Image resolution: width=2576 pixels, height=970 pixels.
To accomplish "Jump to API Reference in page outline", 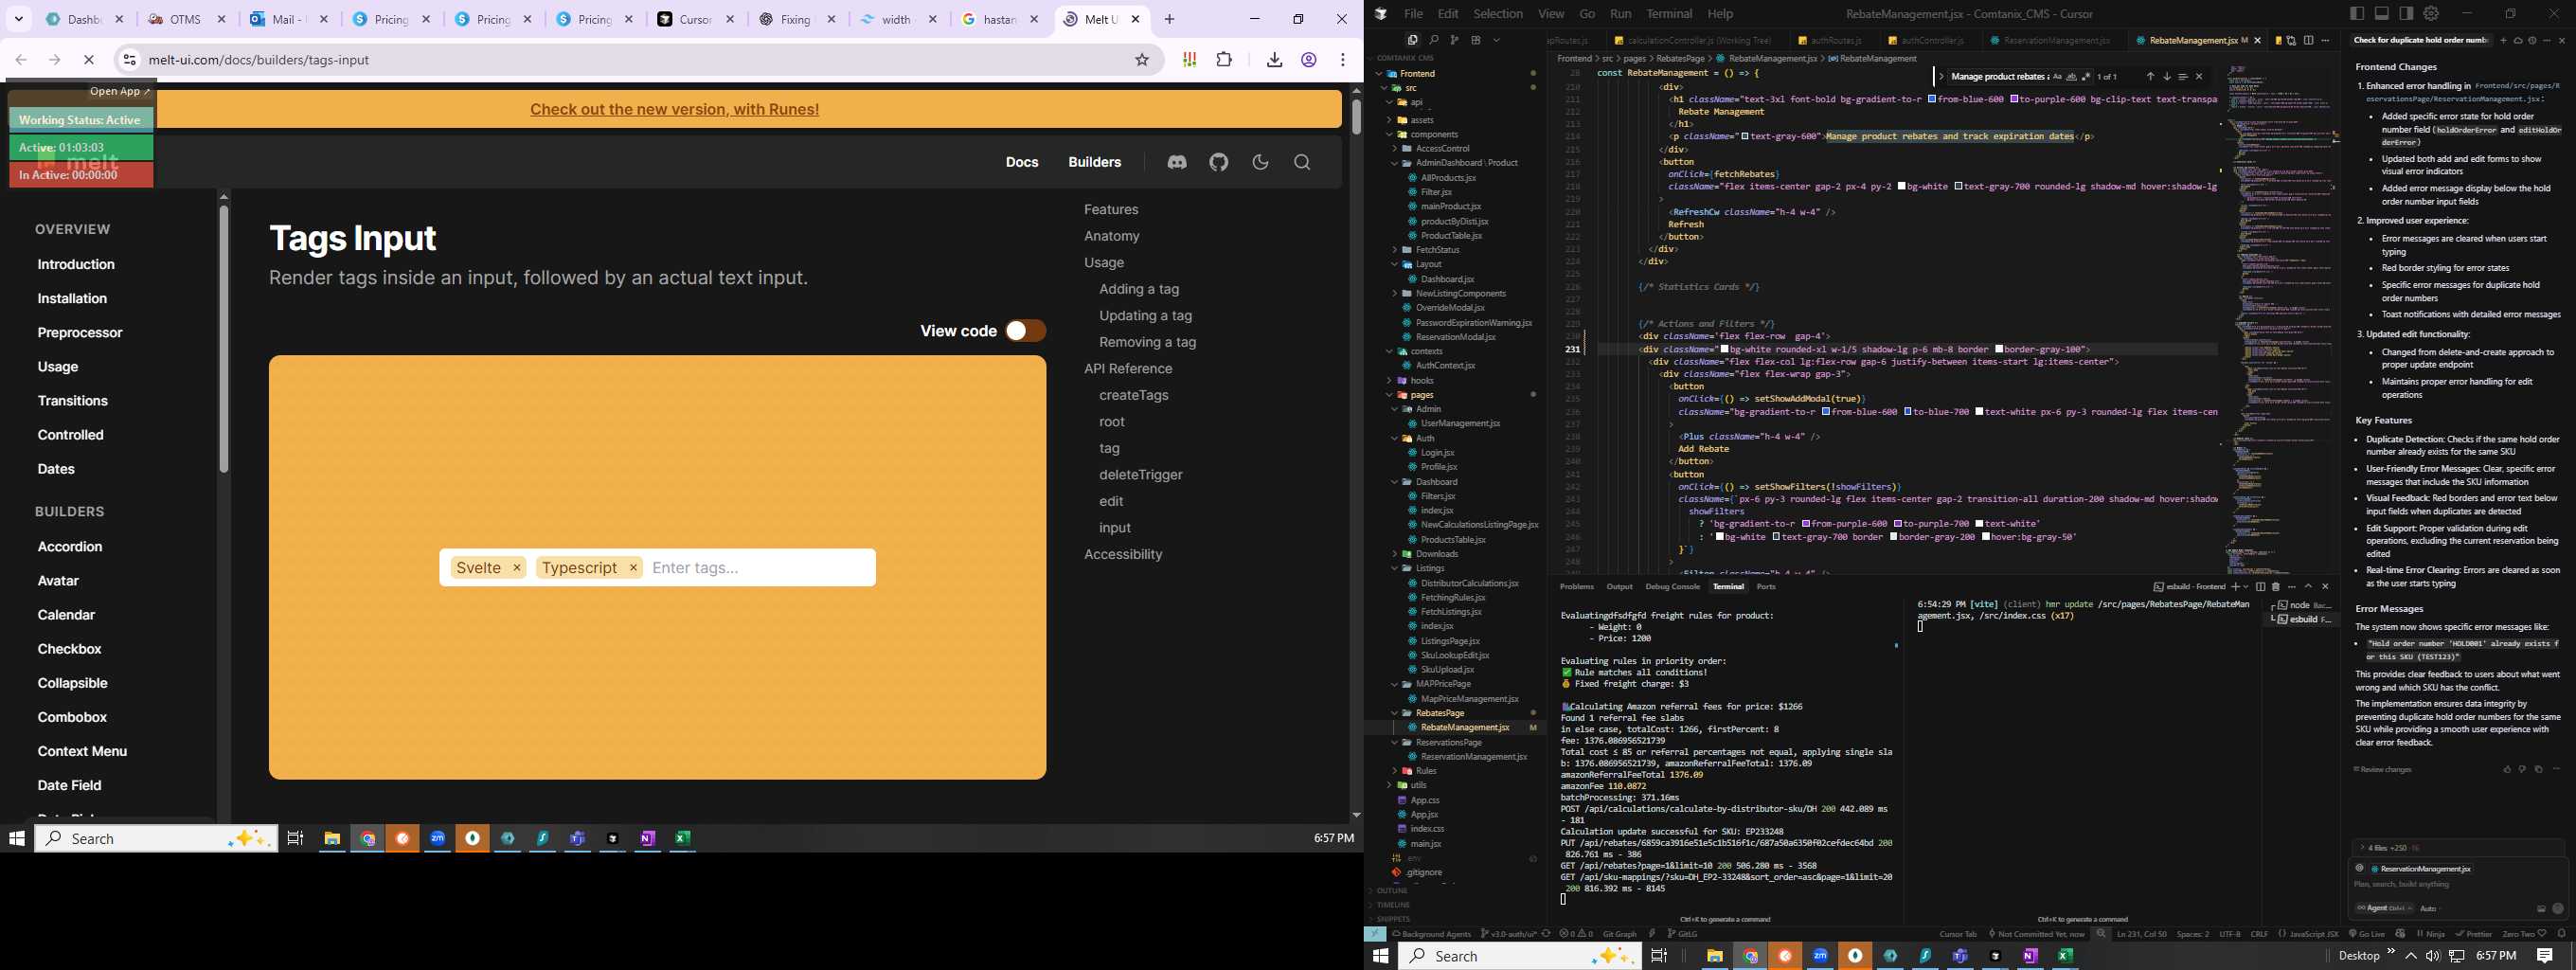I will point(1128,369).
